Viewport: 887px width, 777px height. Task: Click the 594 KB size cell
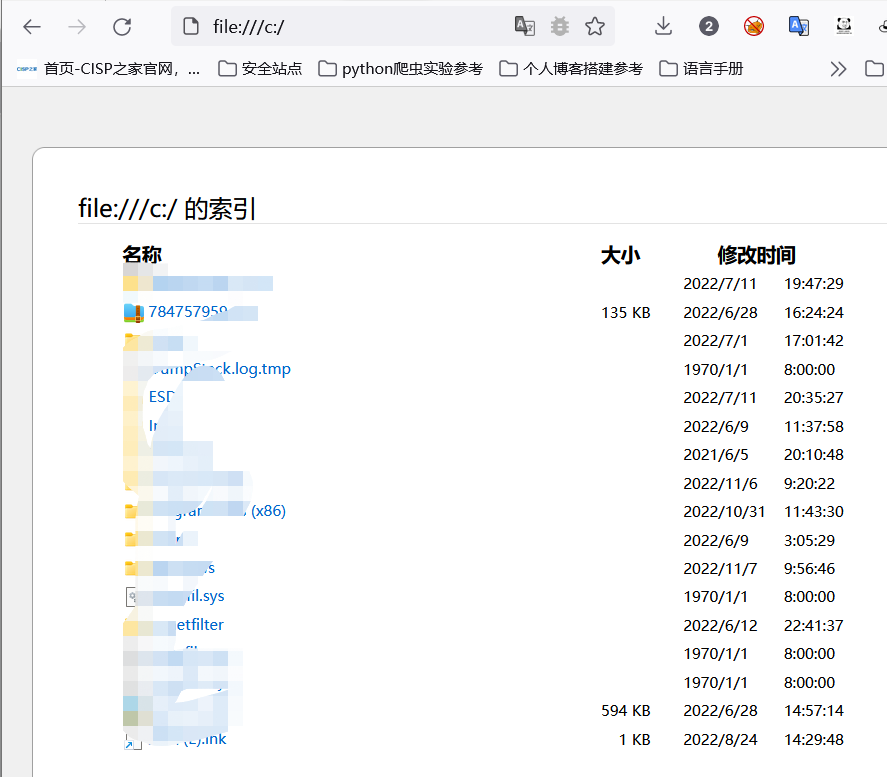point(626,711)
